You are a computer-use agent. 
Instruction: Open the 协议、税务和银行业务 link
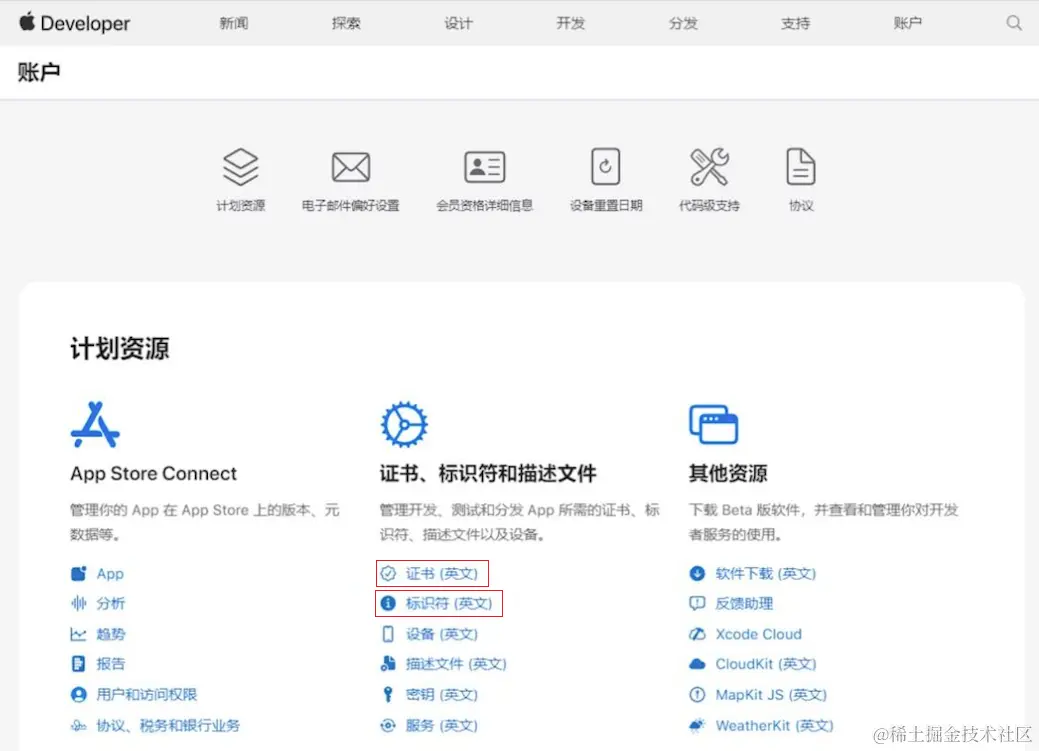[x=168, y=725]
